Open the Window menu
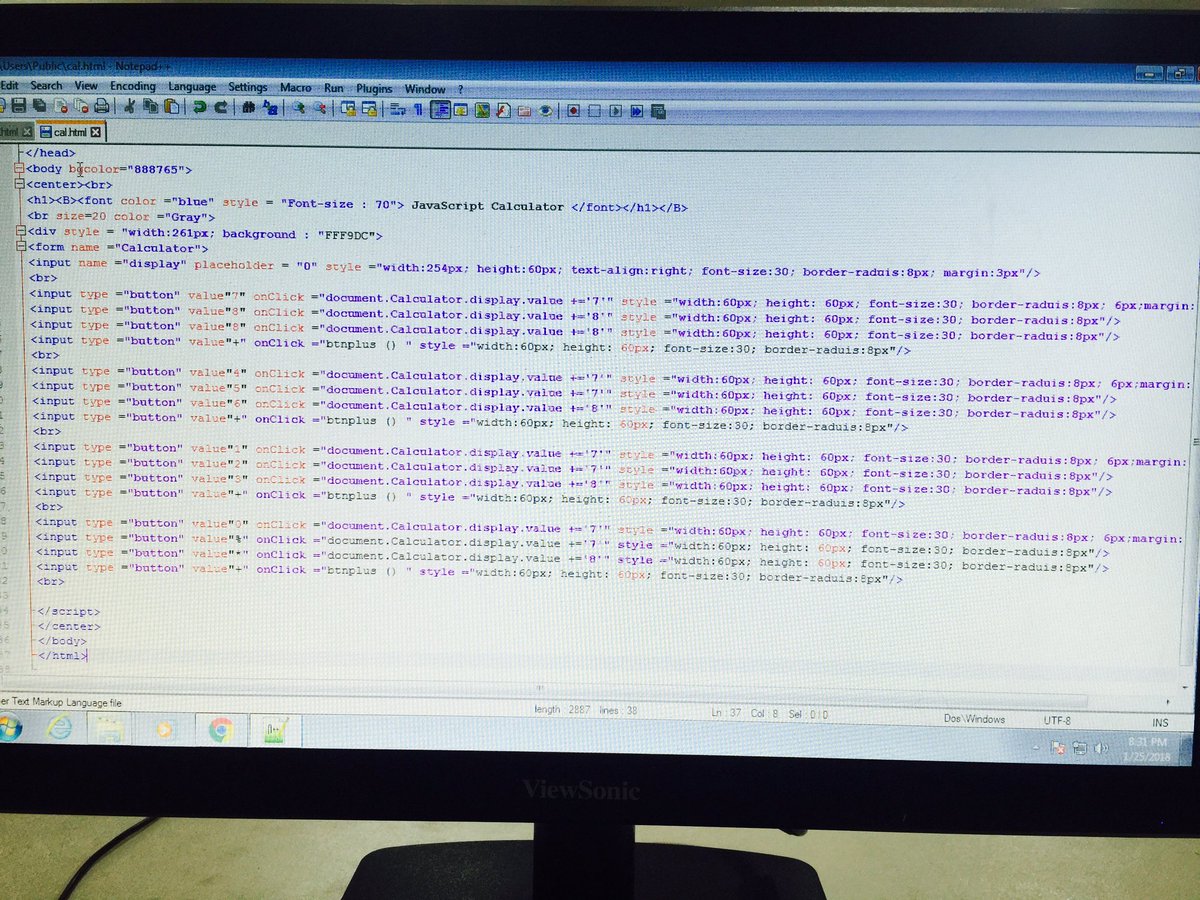Image resolution: width=1200 pixels, height=900 pixels. pos(425,89)
